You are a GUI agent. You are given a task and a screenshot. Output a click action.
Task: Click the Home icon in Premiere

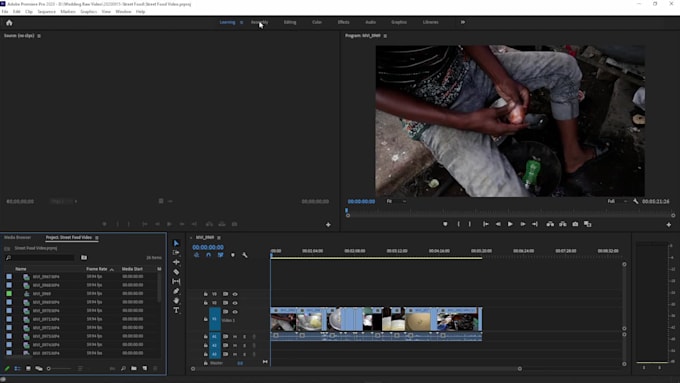9,23
